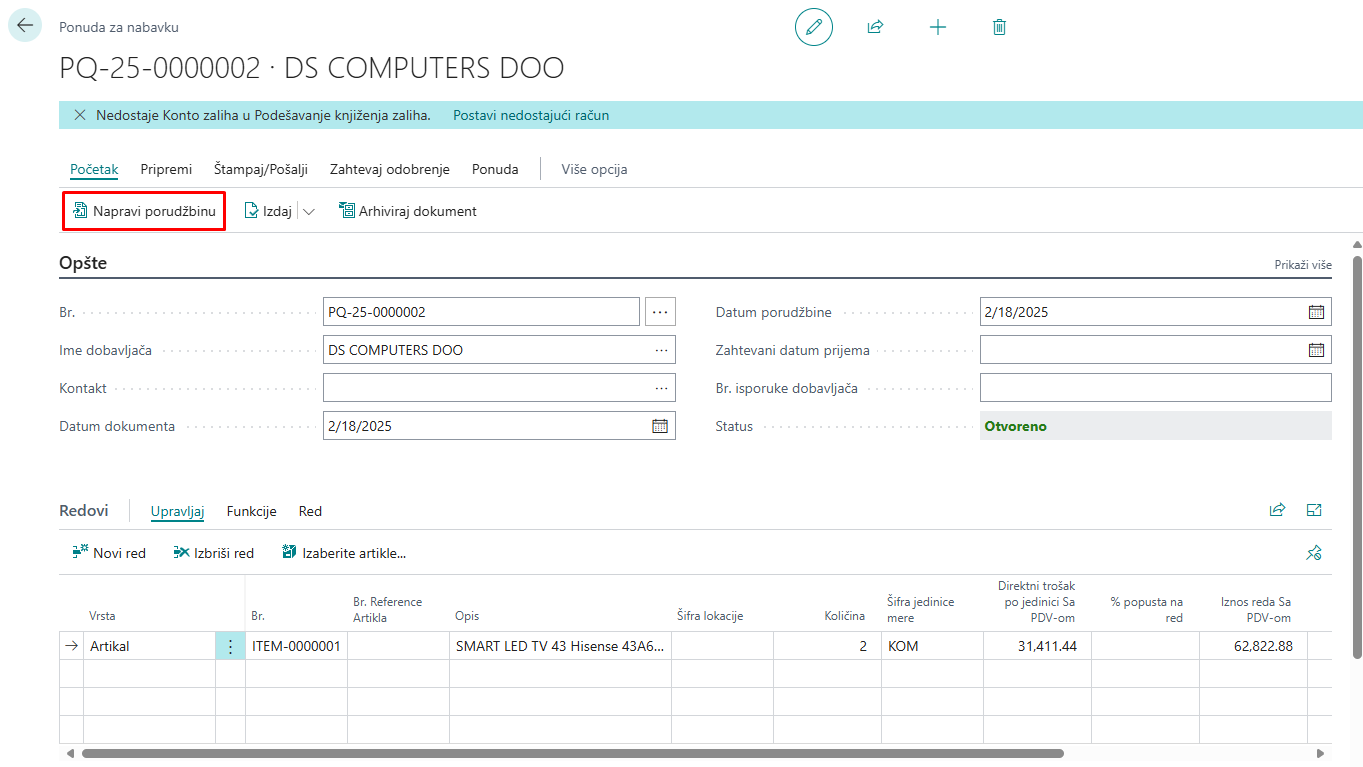Click the back arrow button
Image resolution: width=1363 pixels, height=767 pixels.
pyautogui.click(x=25, y=26)
